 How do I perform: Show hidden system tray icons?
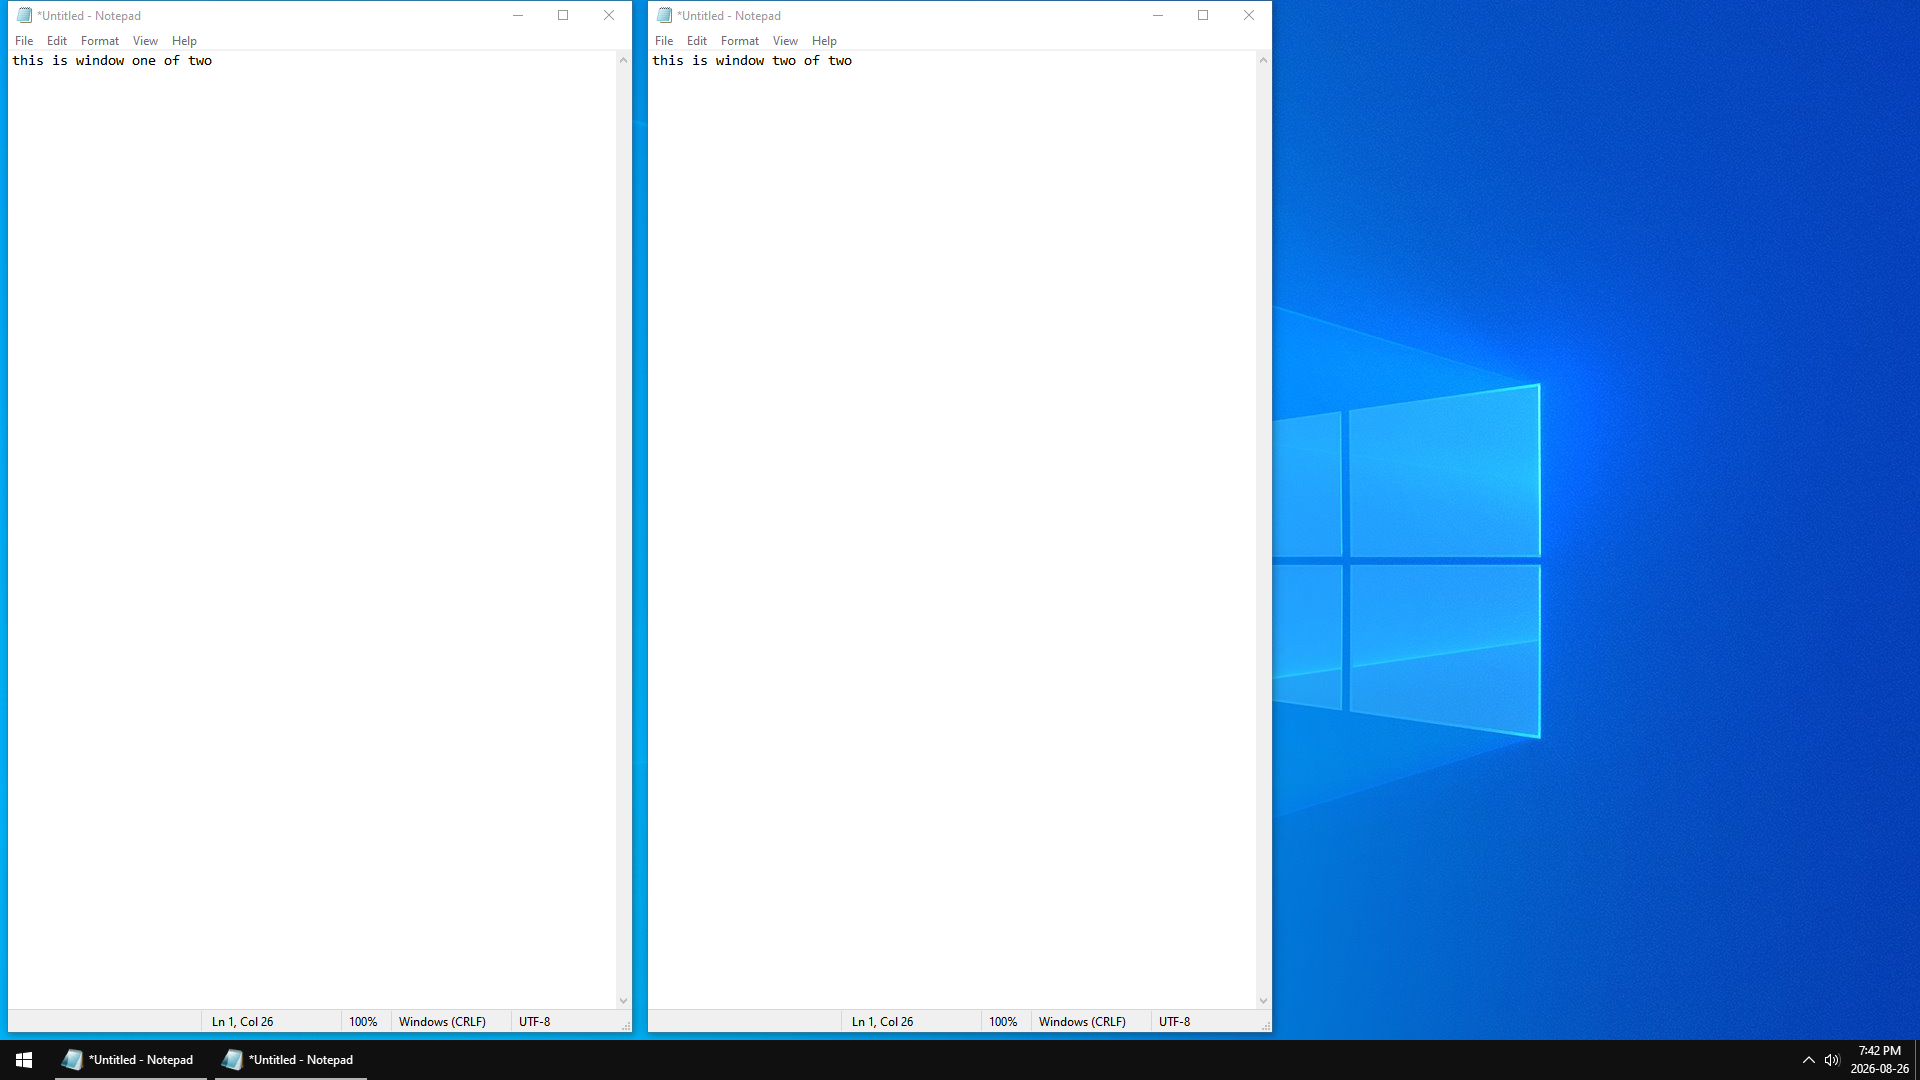1808,1060
